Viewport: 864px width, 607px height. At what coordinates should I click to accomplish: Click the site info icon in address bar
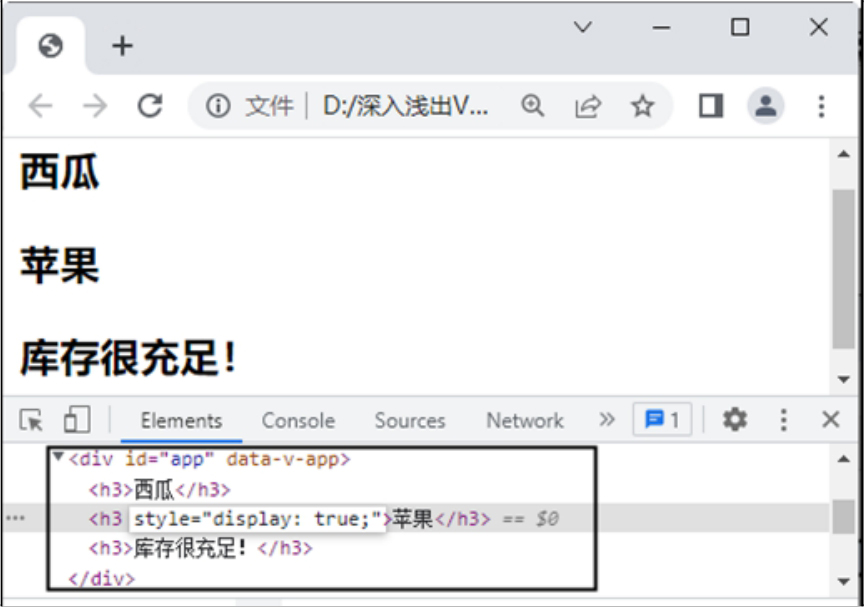[x=218, y=105]
